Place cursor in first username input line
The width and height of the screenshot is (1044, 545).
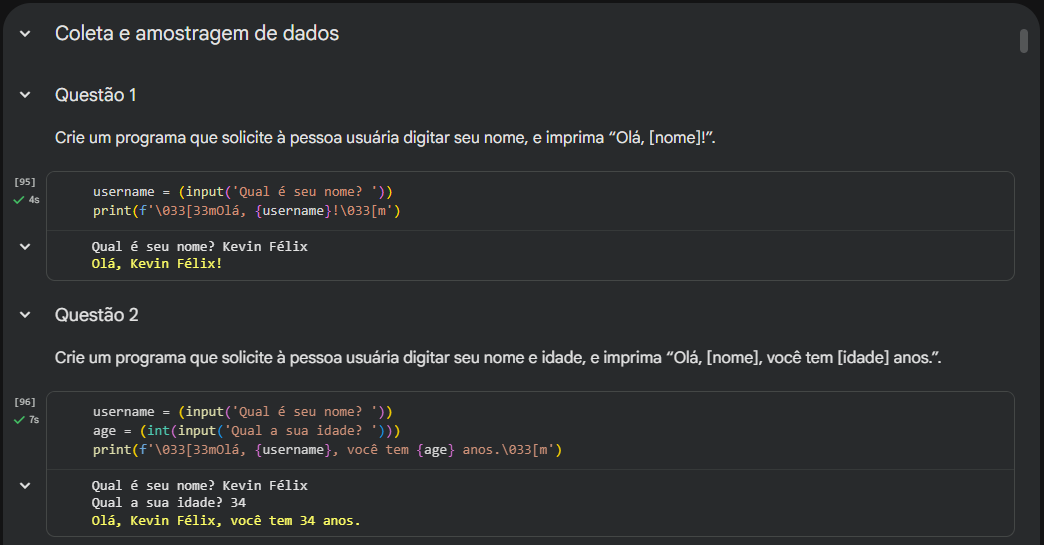tap(243, 192)
